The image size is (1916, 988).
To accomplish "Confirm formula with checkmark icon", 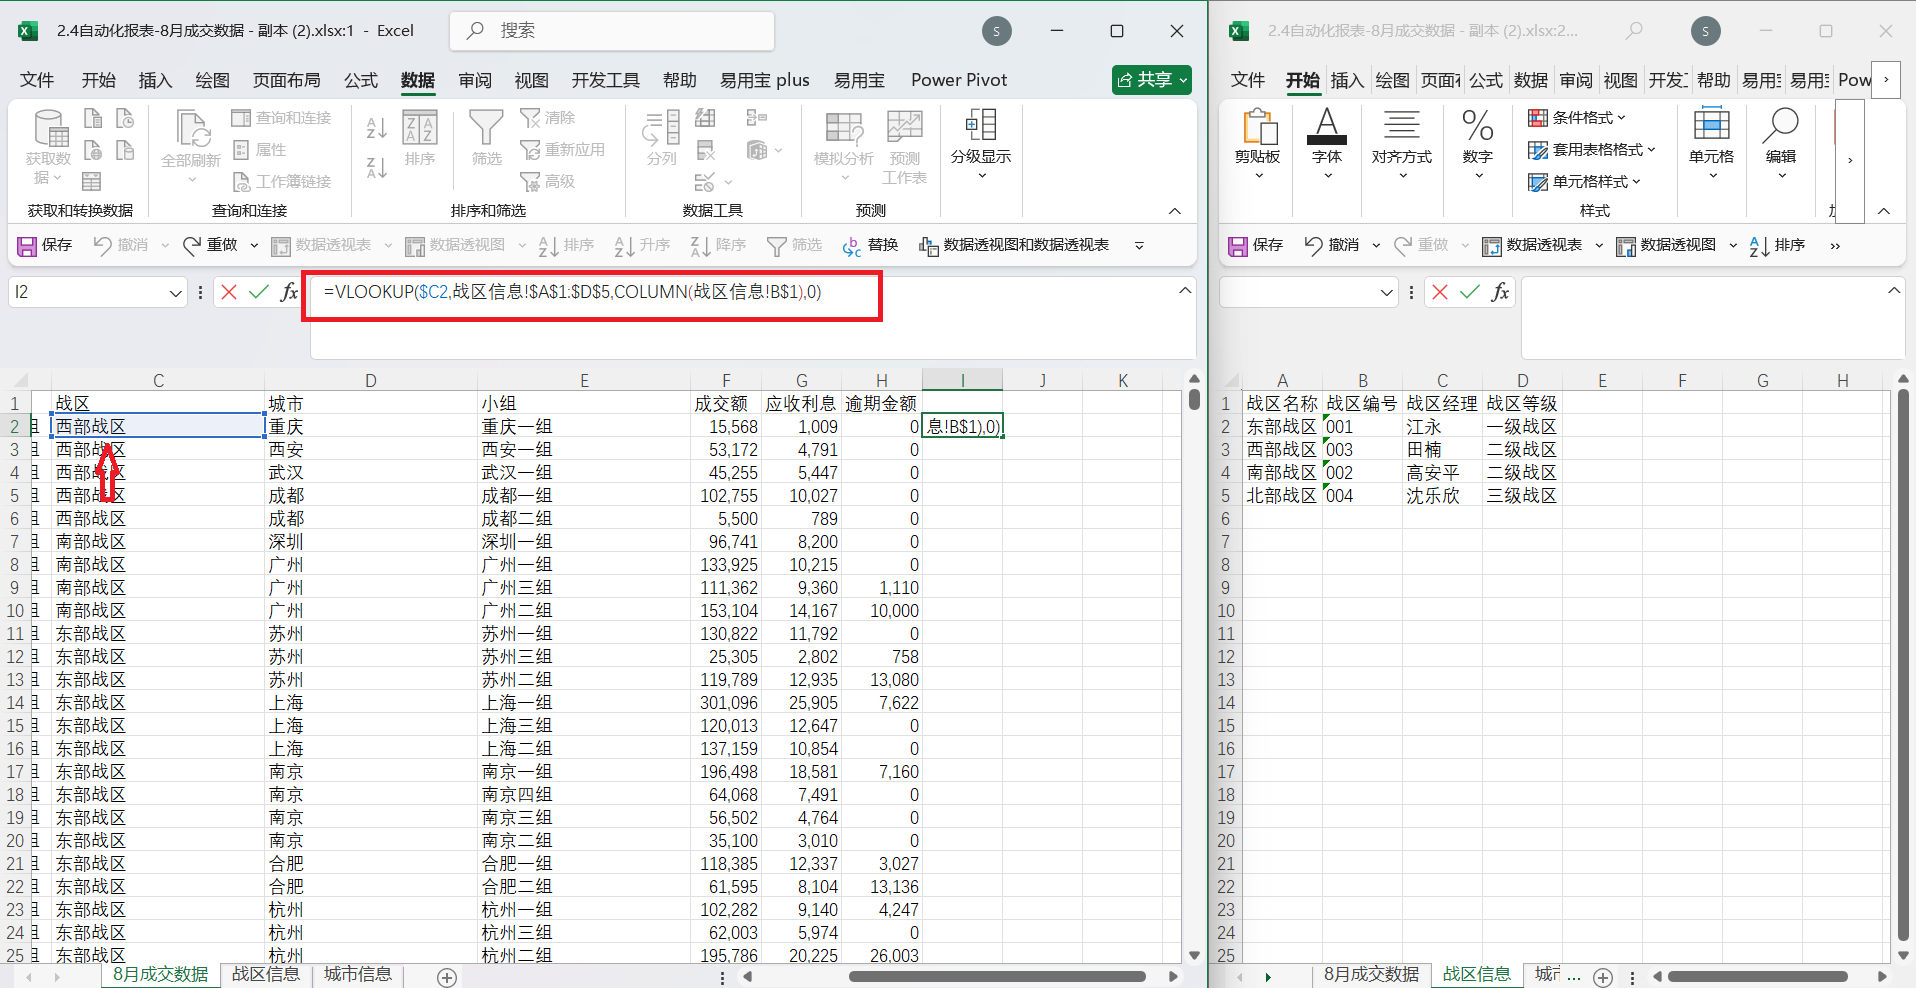I will pyautogui.click(x=259, y=292).
